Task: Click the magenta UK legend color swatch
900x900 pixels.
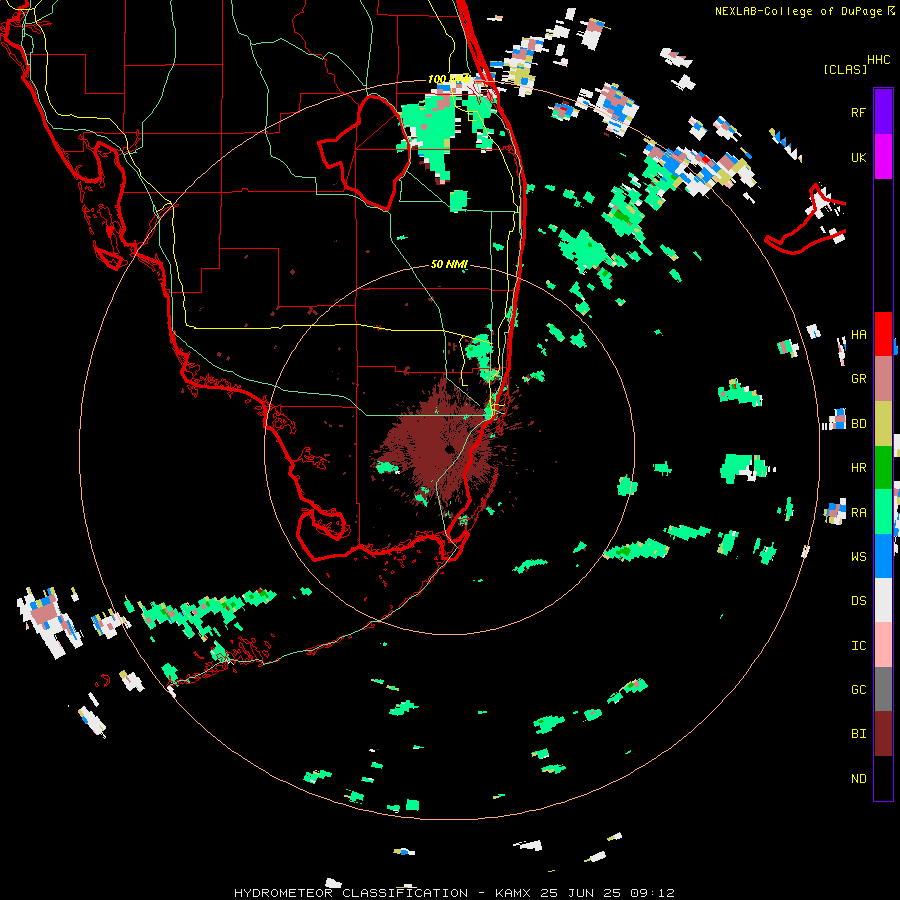Action: point(883,157)
